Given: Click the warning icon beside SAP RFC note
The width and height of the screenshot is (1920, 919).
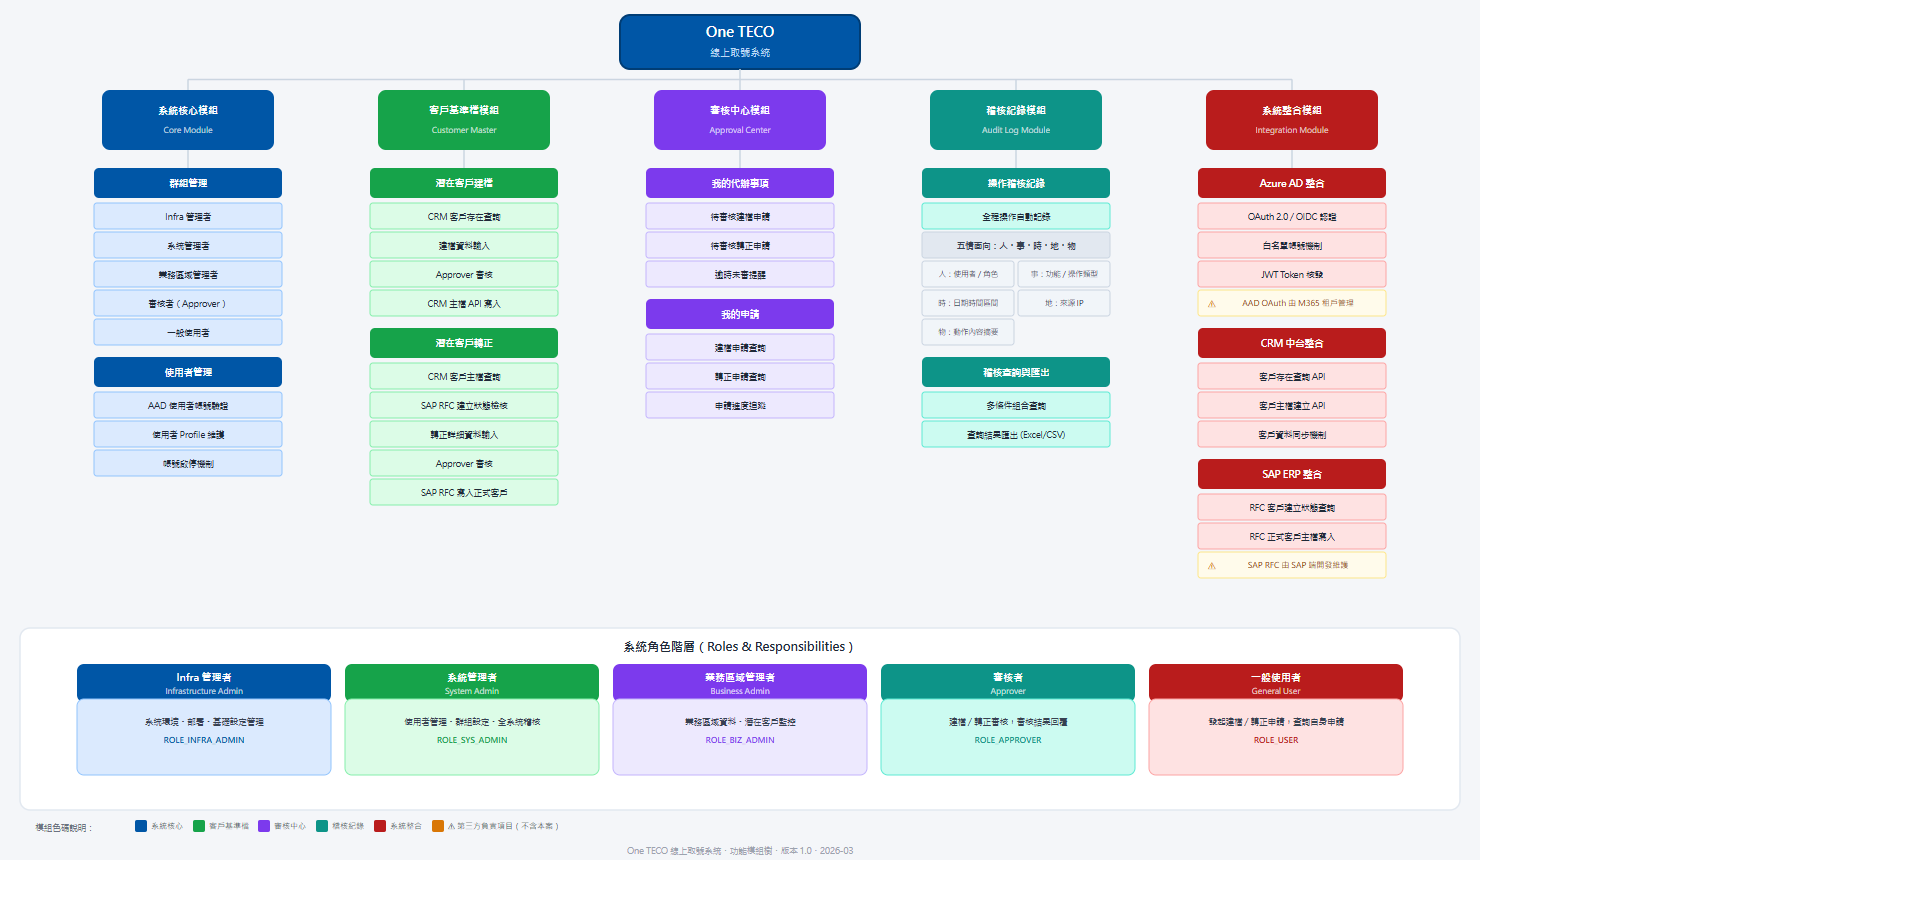Looking at the screenshot, I should coord(1212,566).
